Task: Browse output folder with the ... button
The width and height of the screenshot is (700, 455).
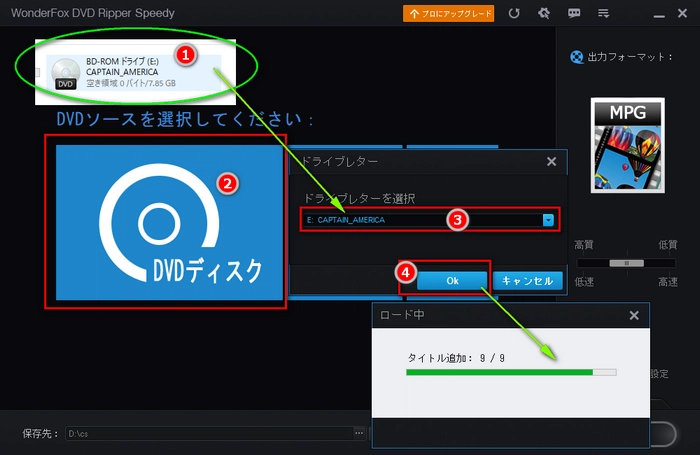Action: coord(359,433)
